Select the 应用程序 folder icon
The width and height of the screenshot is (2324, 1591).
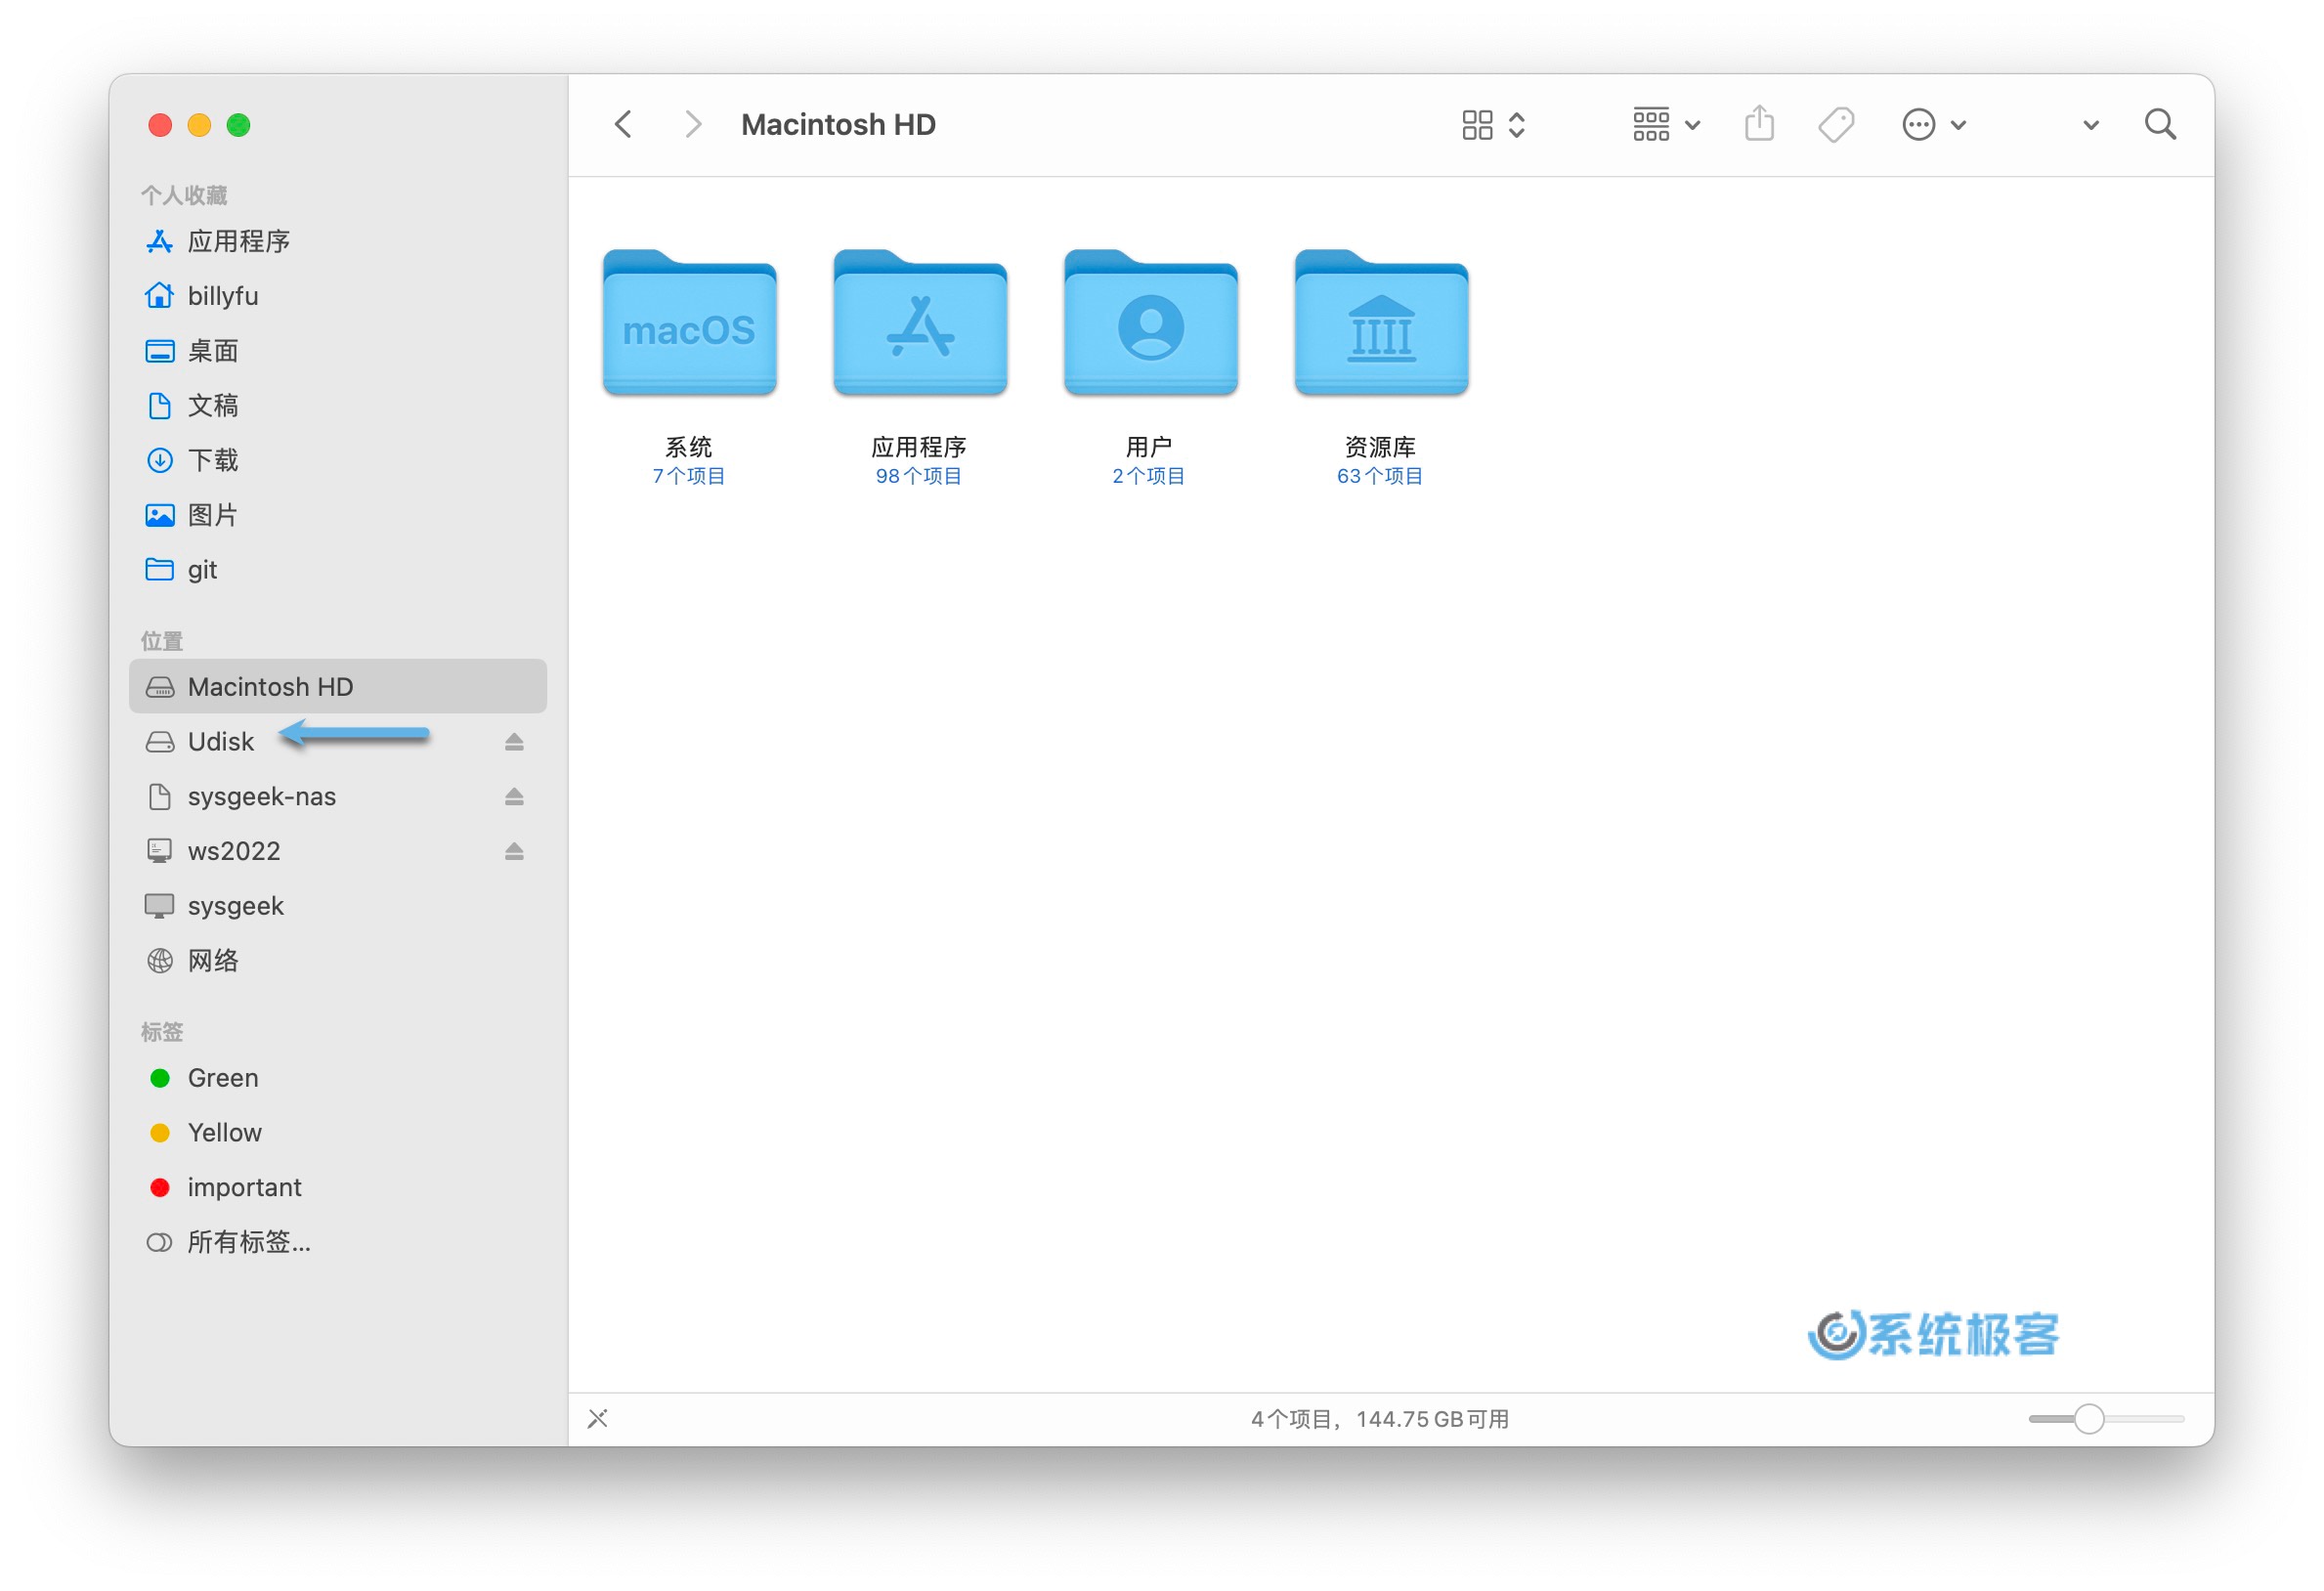click(920, 322)
